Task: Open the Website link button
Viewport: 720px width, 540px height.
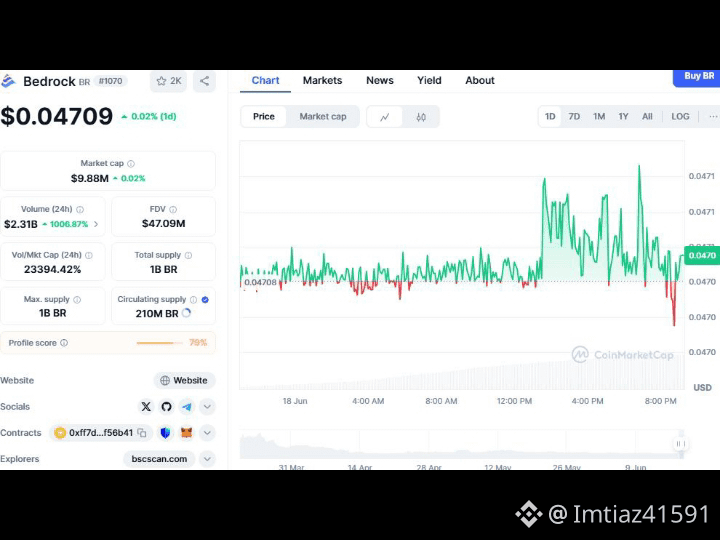Action: pos(184,380)
